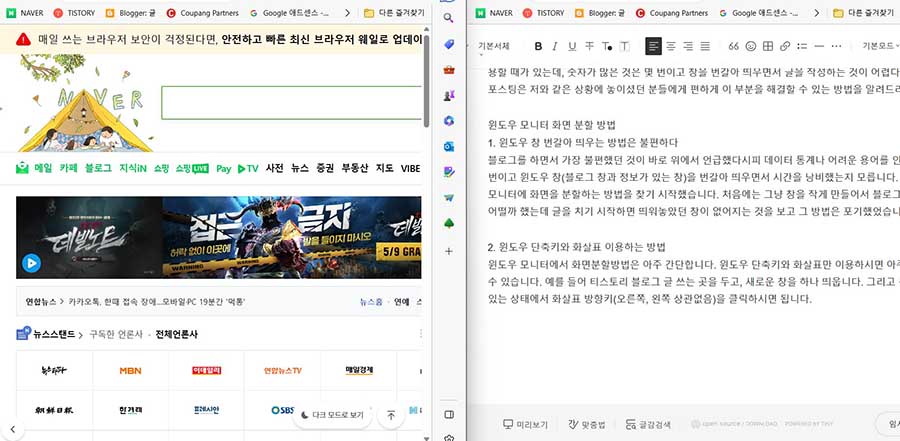900x441 pixels.
Task: Open 글감검색 in the editor footer
Action: coord(648,424)
